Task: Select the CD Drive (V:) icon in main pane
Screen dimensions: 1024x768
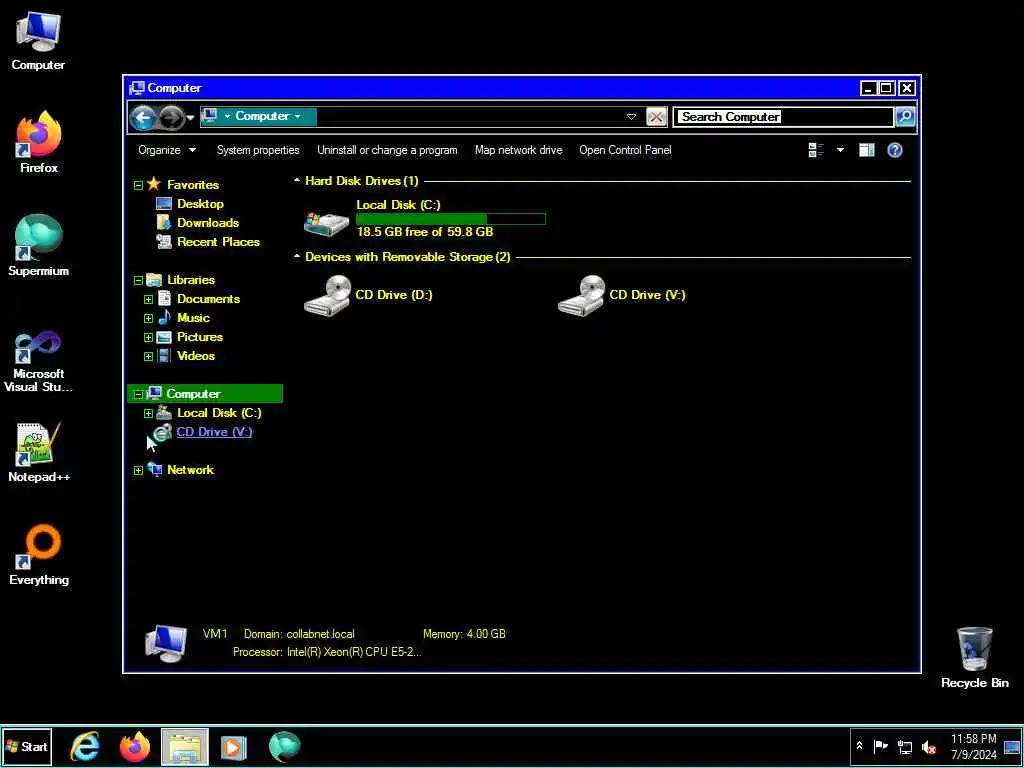Action: point(581,295)
